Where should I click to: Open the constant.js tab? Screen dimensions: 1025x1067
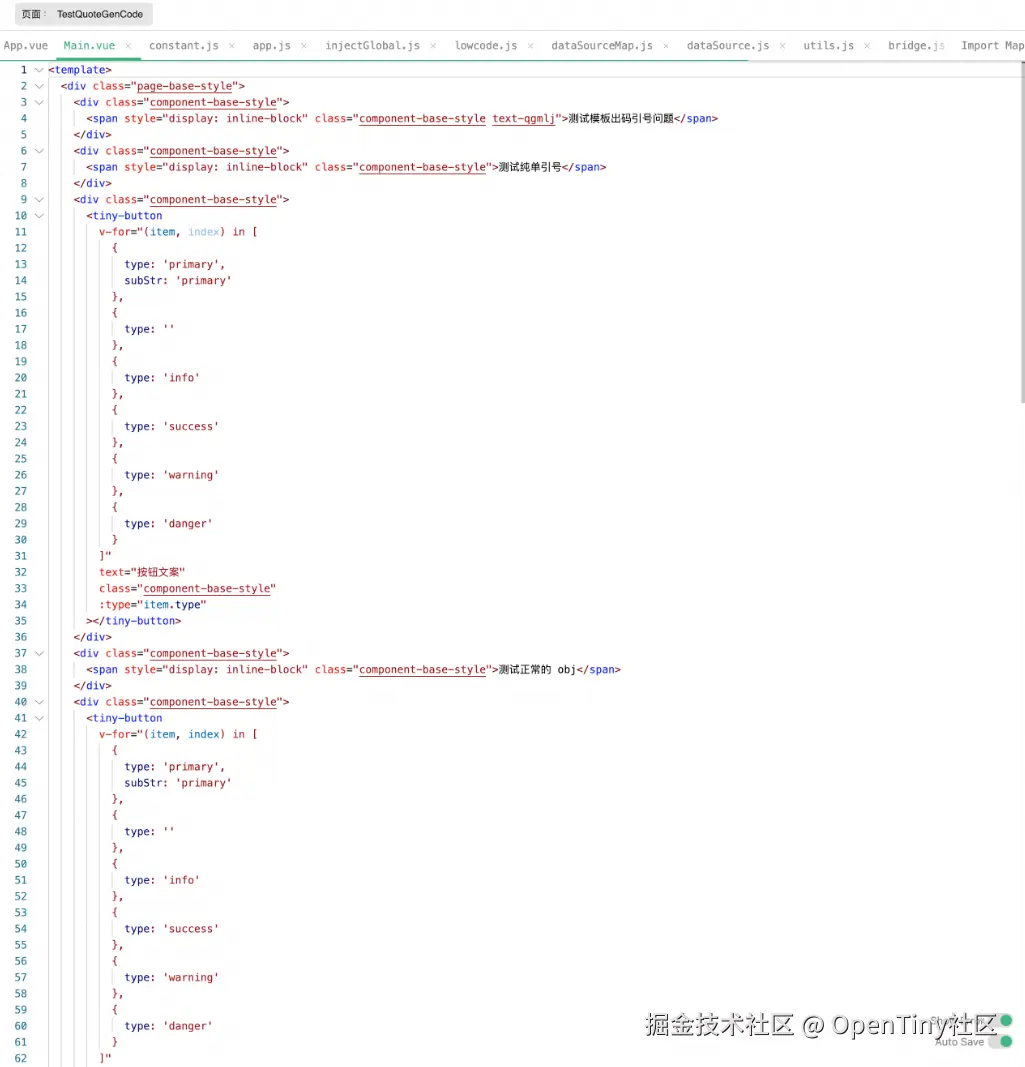(x=184, y=46)
